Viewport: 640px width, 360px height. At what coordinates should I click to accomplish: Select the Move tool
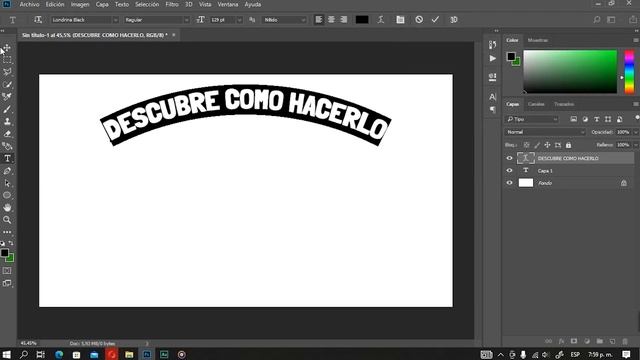click(7, 48)
